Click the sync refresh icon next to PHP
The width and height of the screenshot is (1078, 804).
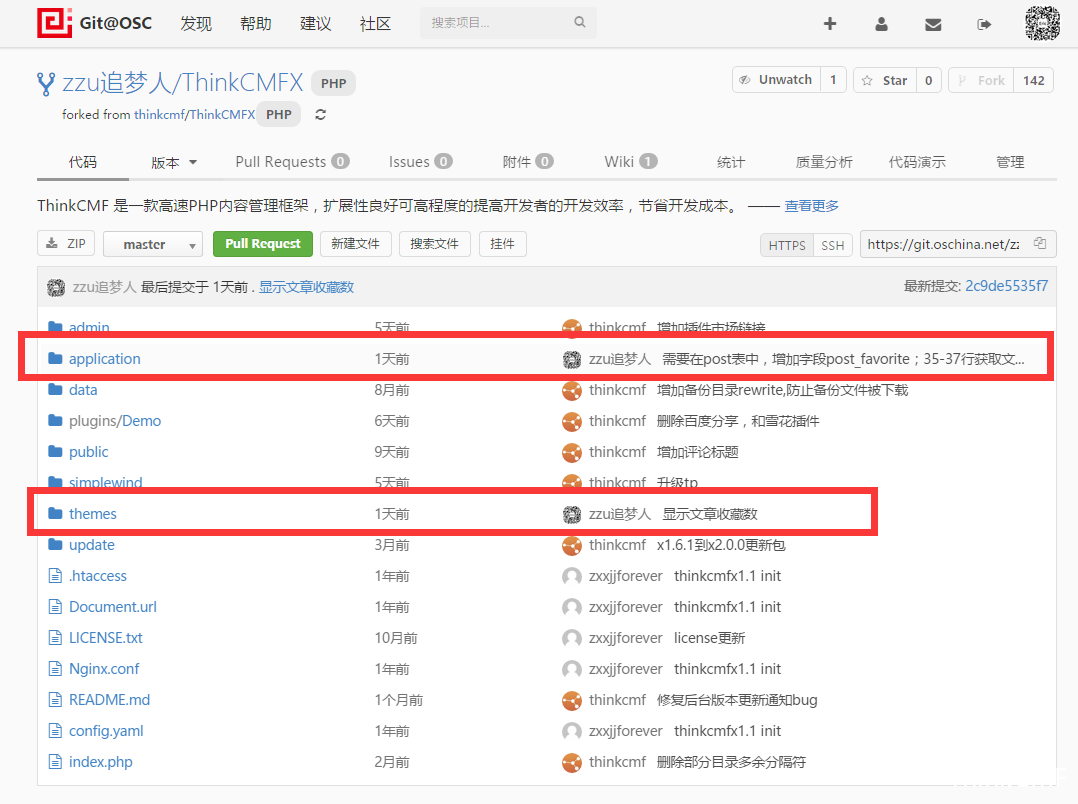[320, 115]
